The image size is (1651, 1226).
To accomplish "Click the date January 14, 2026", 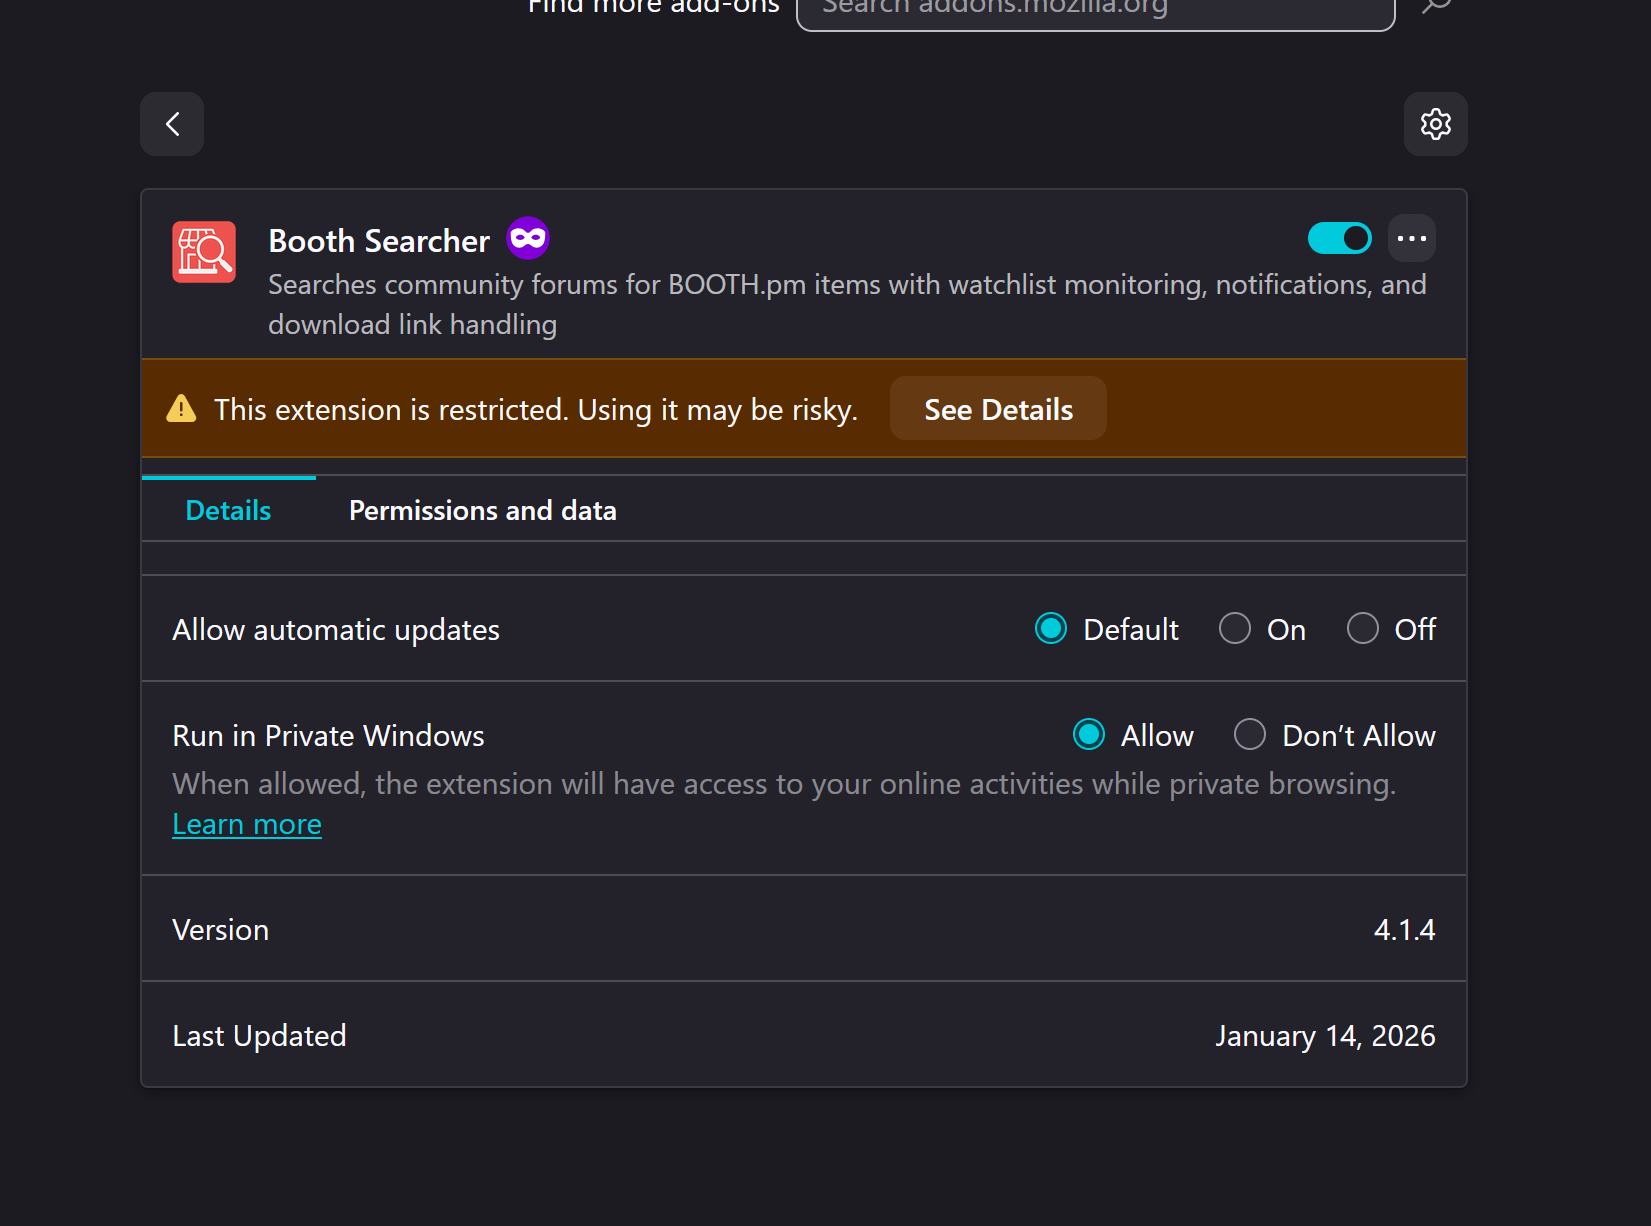I will (x=1325, y=1036).
